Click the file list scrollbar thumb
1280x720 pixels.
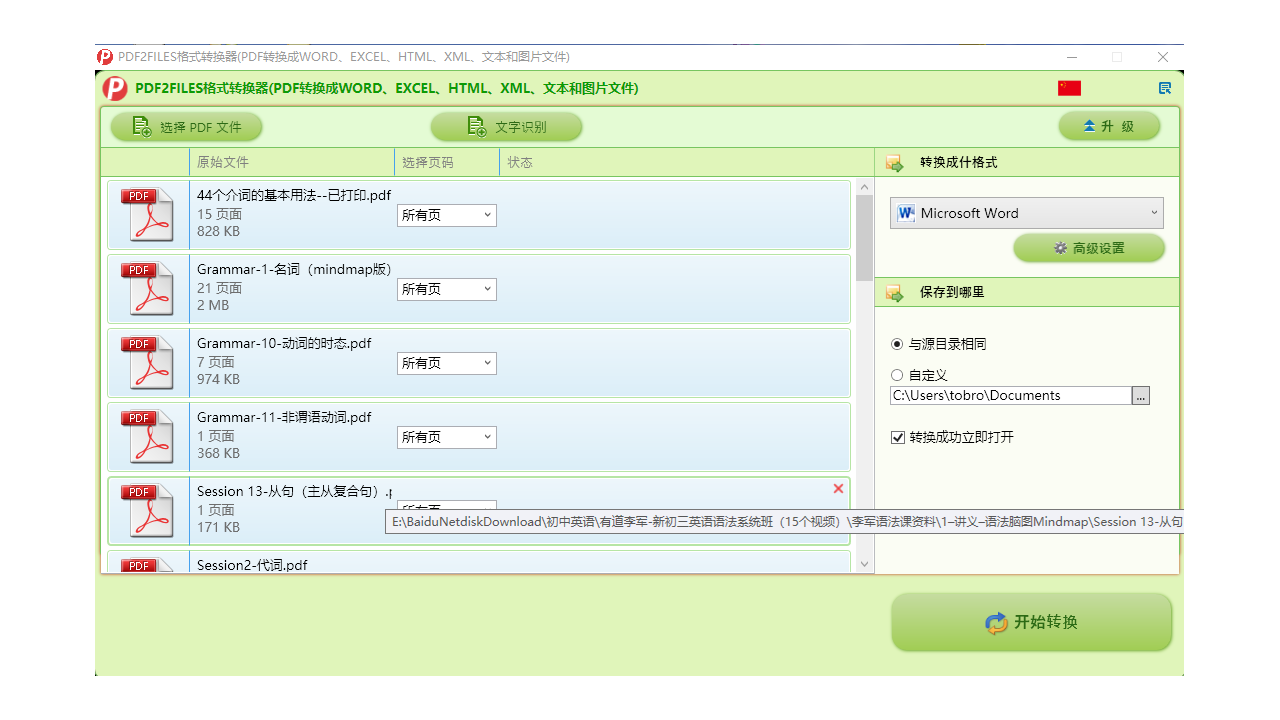[x=865, y=237]
